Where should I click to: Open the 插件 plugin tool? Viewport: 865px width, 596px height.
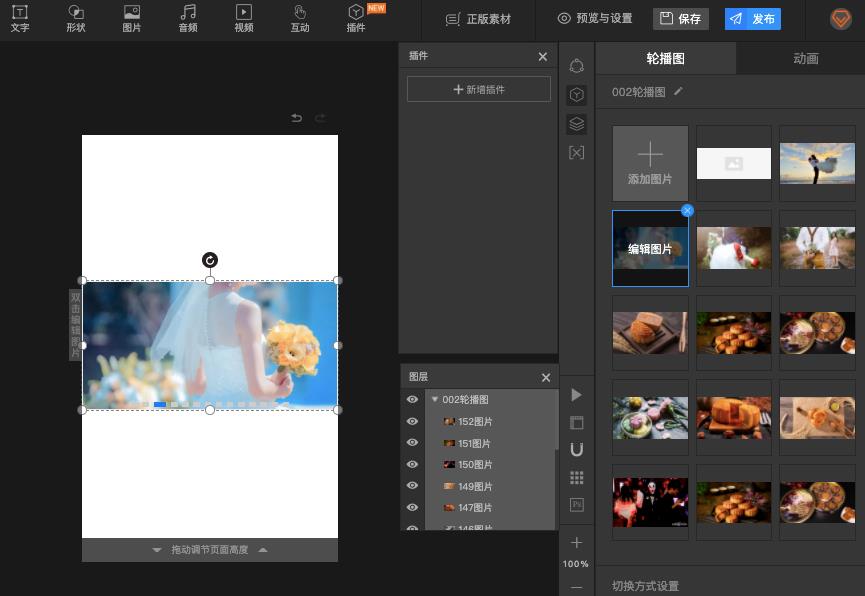tap(356, 19)
